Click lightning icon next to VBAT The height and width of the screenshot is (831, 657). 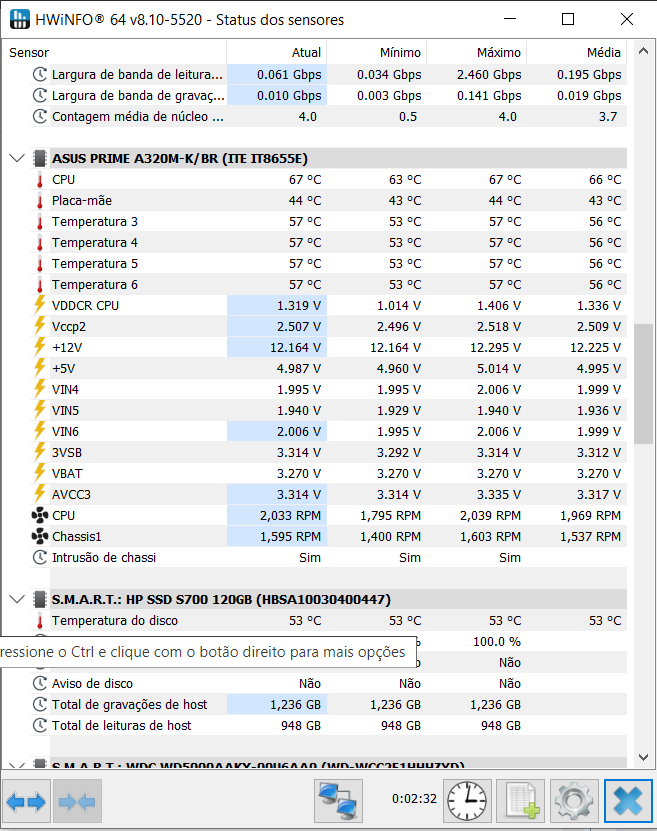[40, 473]
